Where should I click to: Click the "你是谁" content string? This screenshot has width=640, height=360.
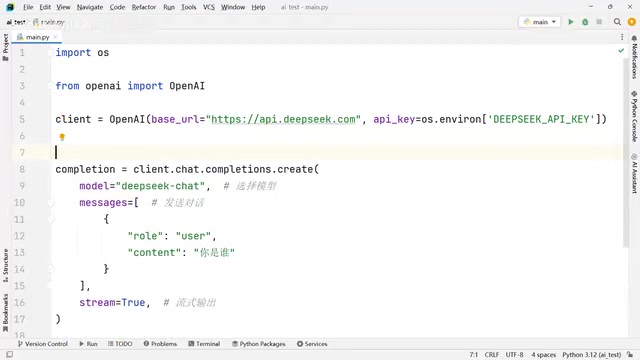[x=214, y=253]
